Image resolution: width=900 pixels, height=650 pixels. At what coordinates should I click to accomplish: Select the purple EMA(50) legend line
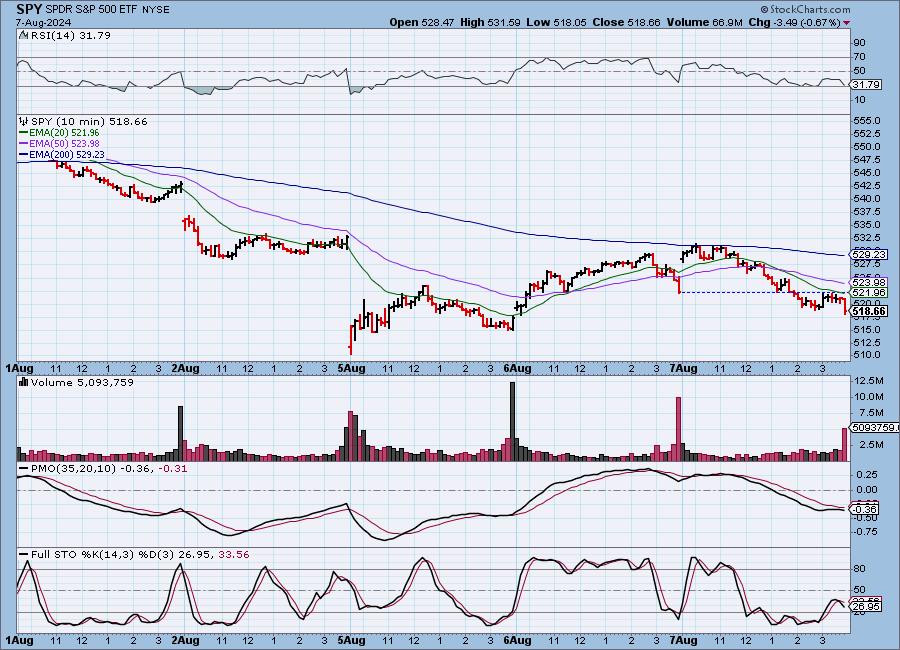(x=24, y=144)
